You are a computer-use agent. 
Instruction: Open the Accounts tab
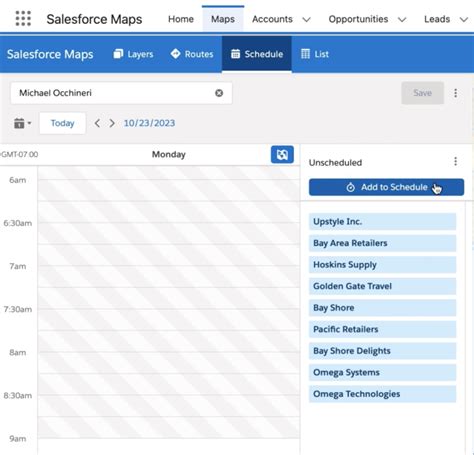click(272, 19)
